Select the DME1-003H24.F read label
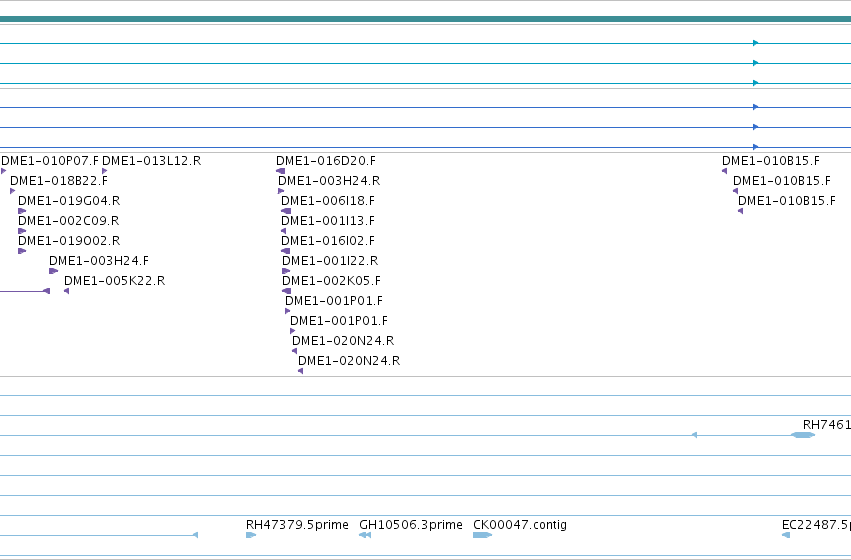Image resolution: width=851 pixels, height=560 pixels. [99, 261]
